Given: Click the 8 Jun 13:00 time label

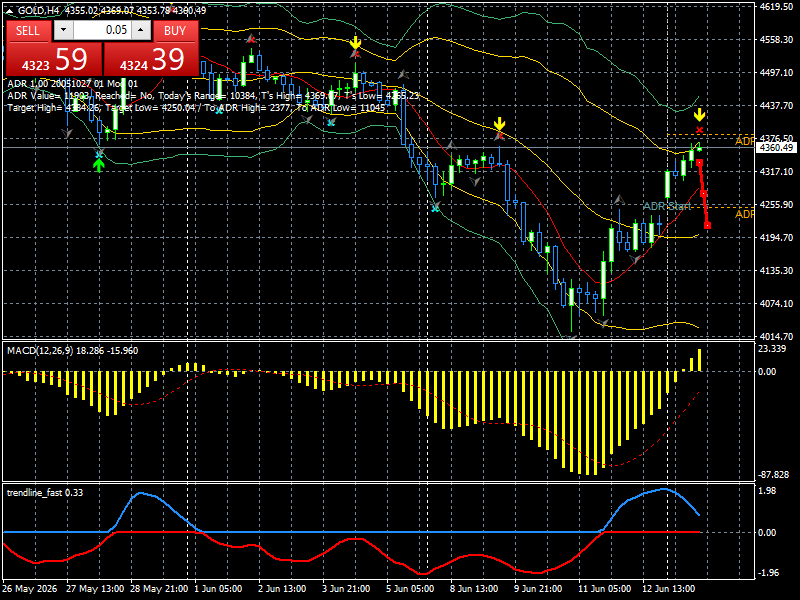Looking at the screenshot, I should 474,588.
